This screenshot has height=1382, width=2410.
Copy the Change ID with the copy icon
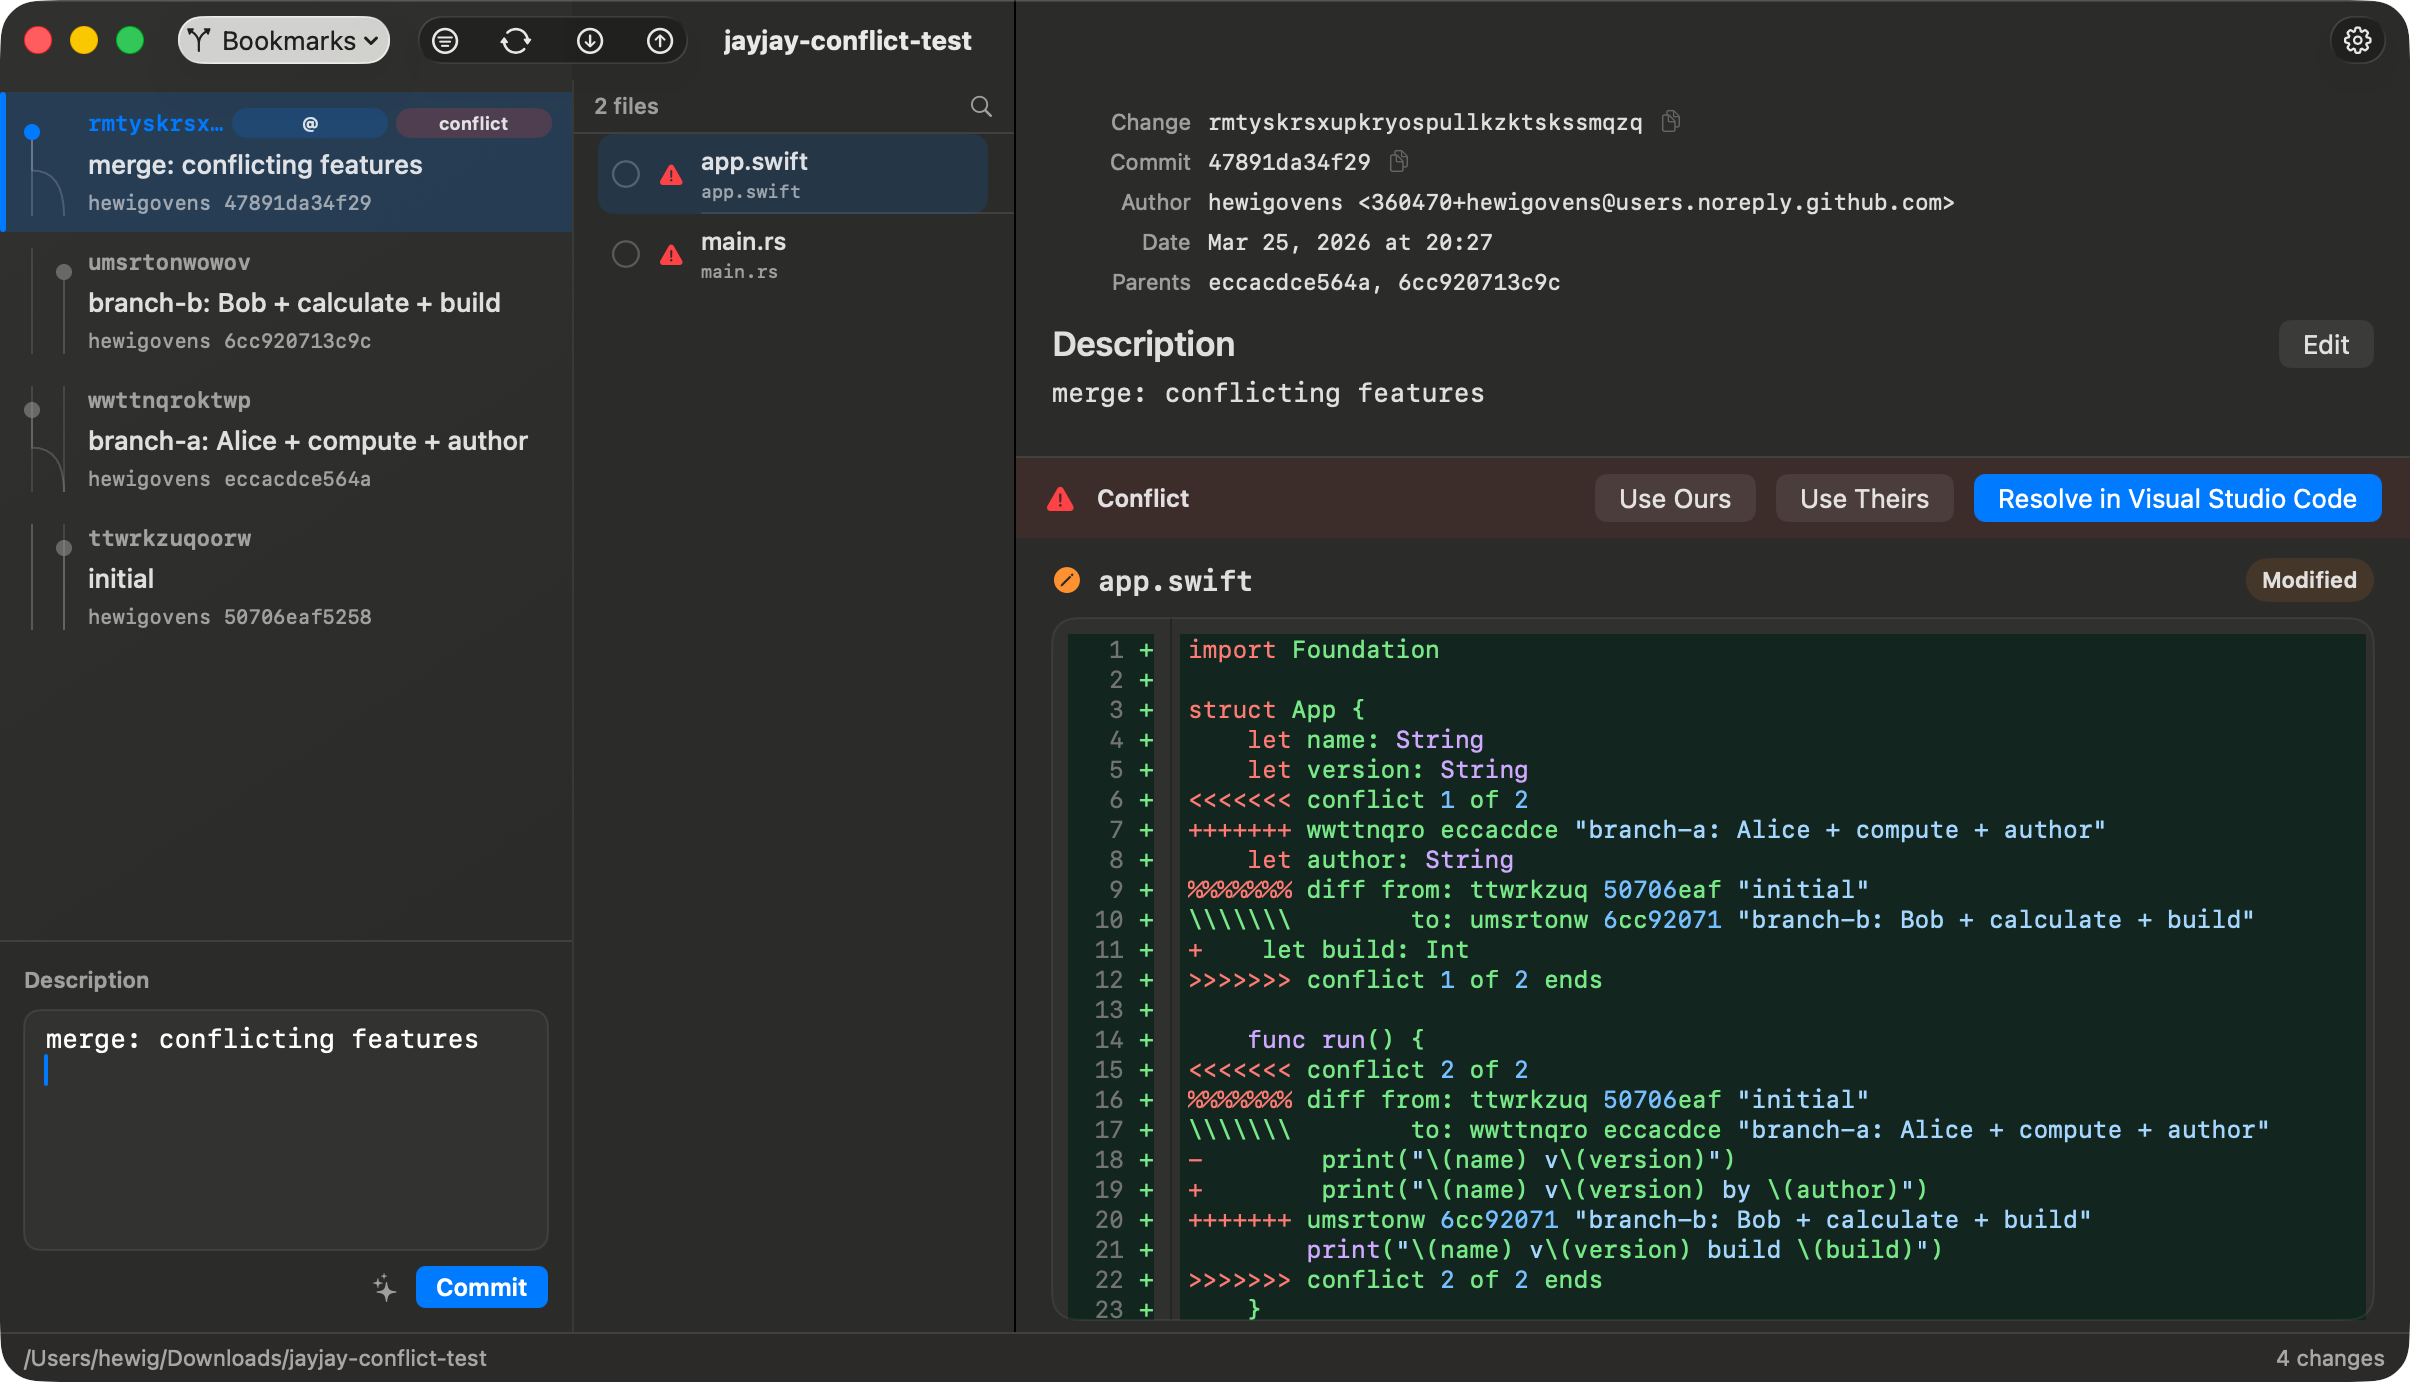pyautogui.click(x=1670, y=122)
